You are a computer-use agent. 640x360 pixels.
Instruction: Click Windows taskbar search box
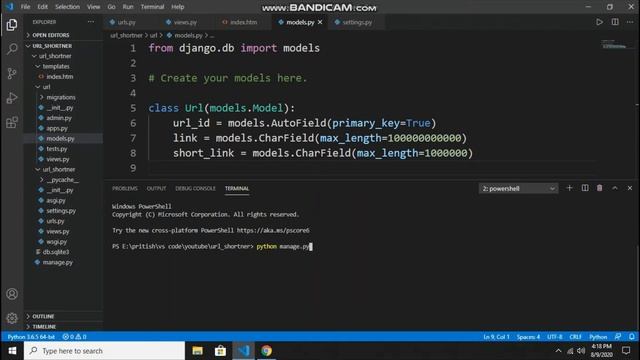coord(104,351)
